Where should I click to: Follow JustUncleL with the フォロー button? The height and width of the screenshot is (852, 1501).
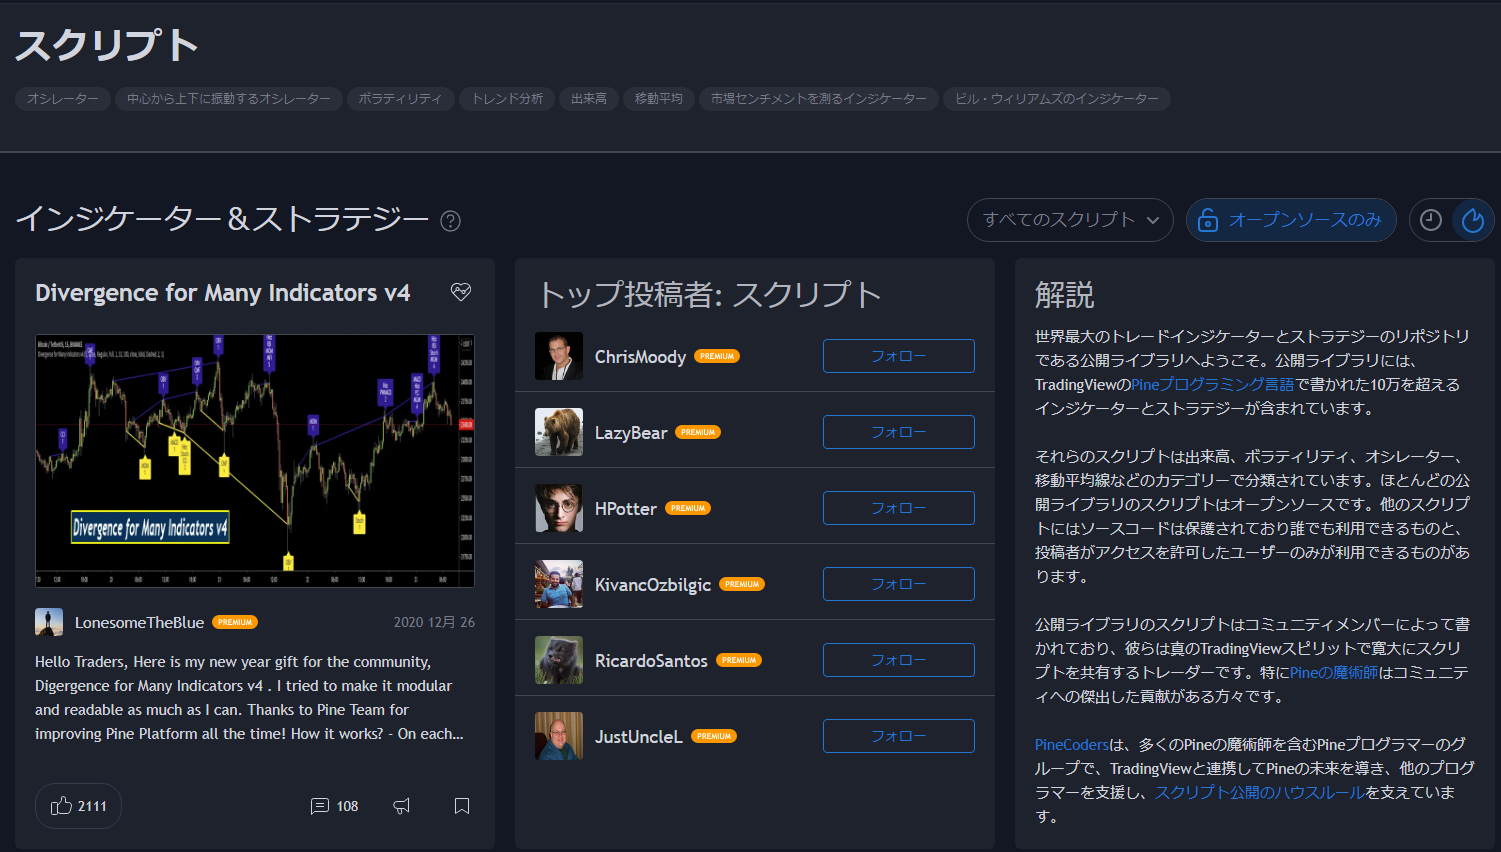(x=898, y=736)
